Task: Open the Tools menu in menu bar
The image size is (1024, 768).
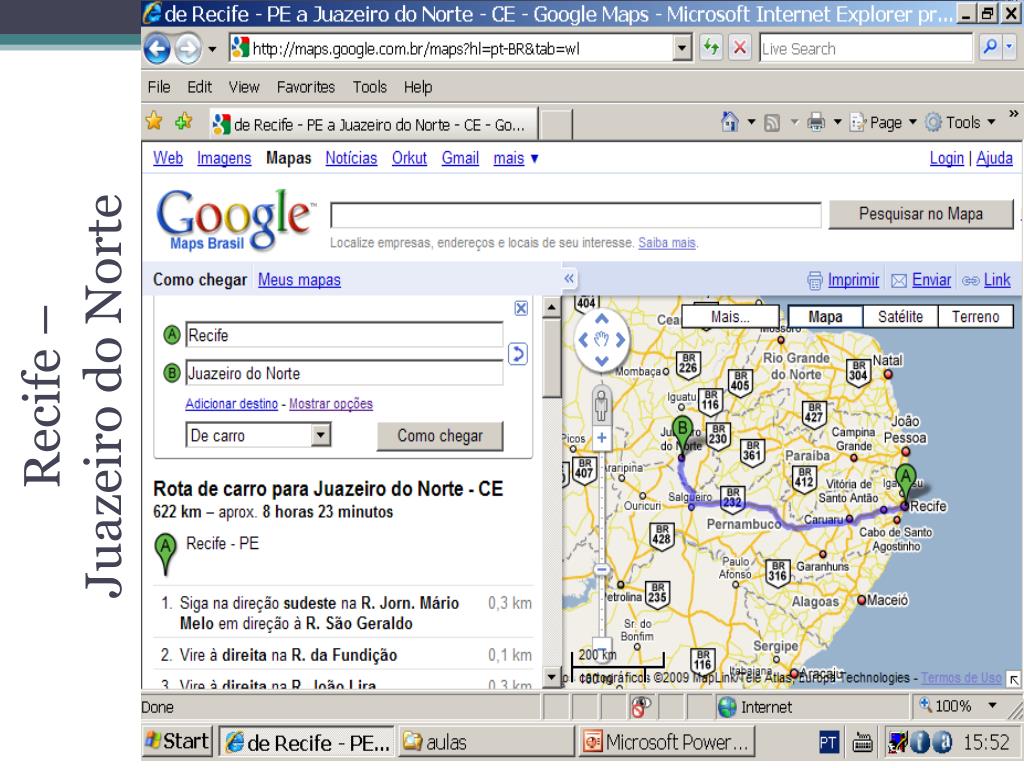Action: [x=370, y=87]
